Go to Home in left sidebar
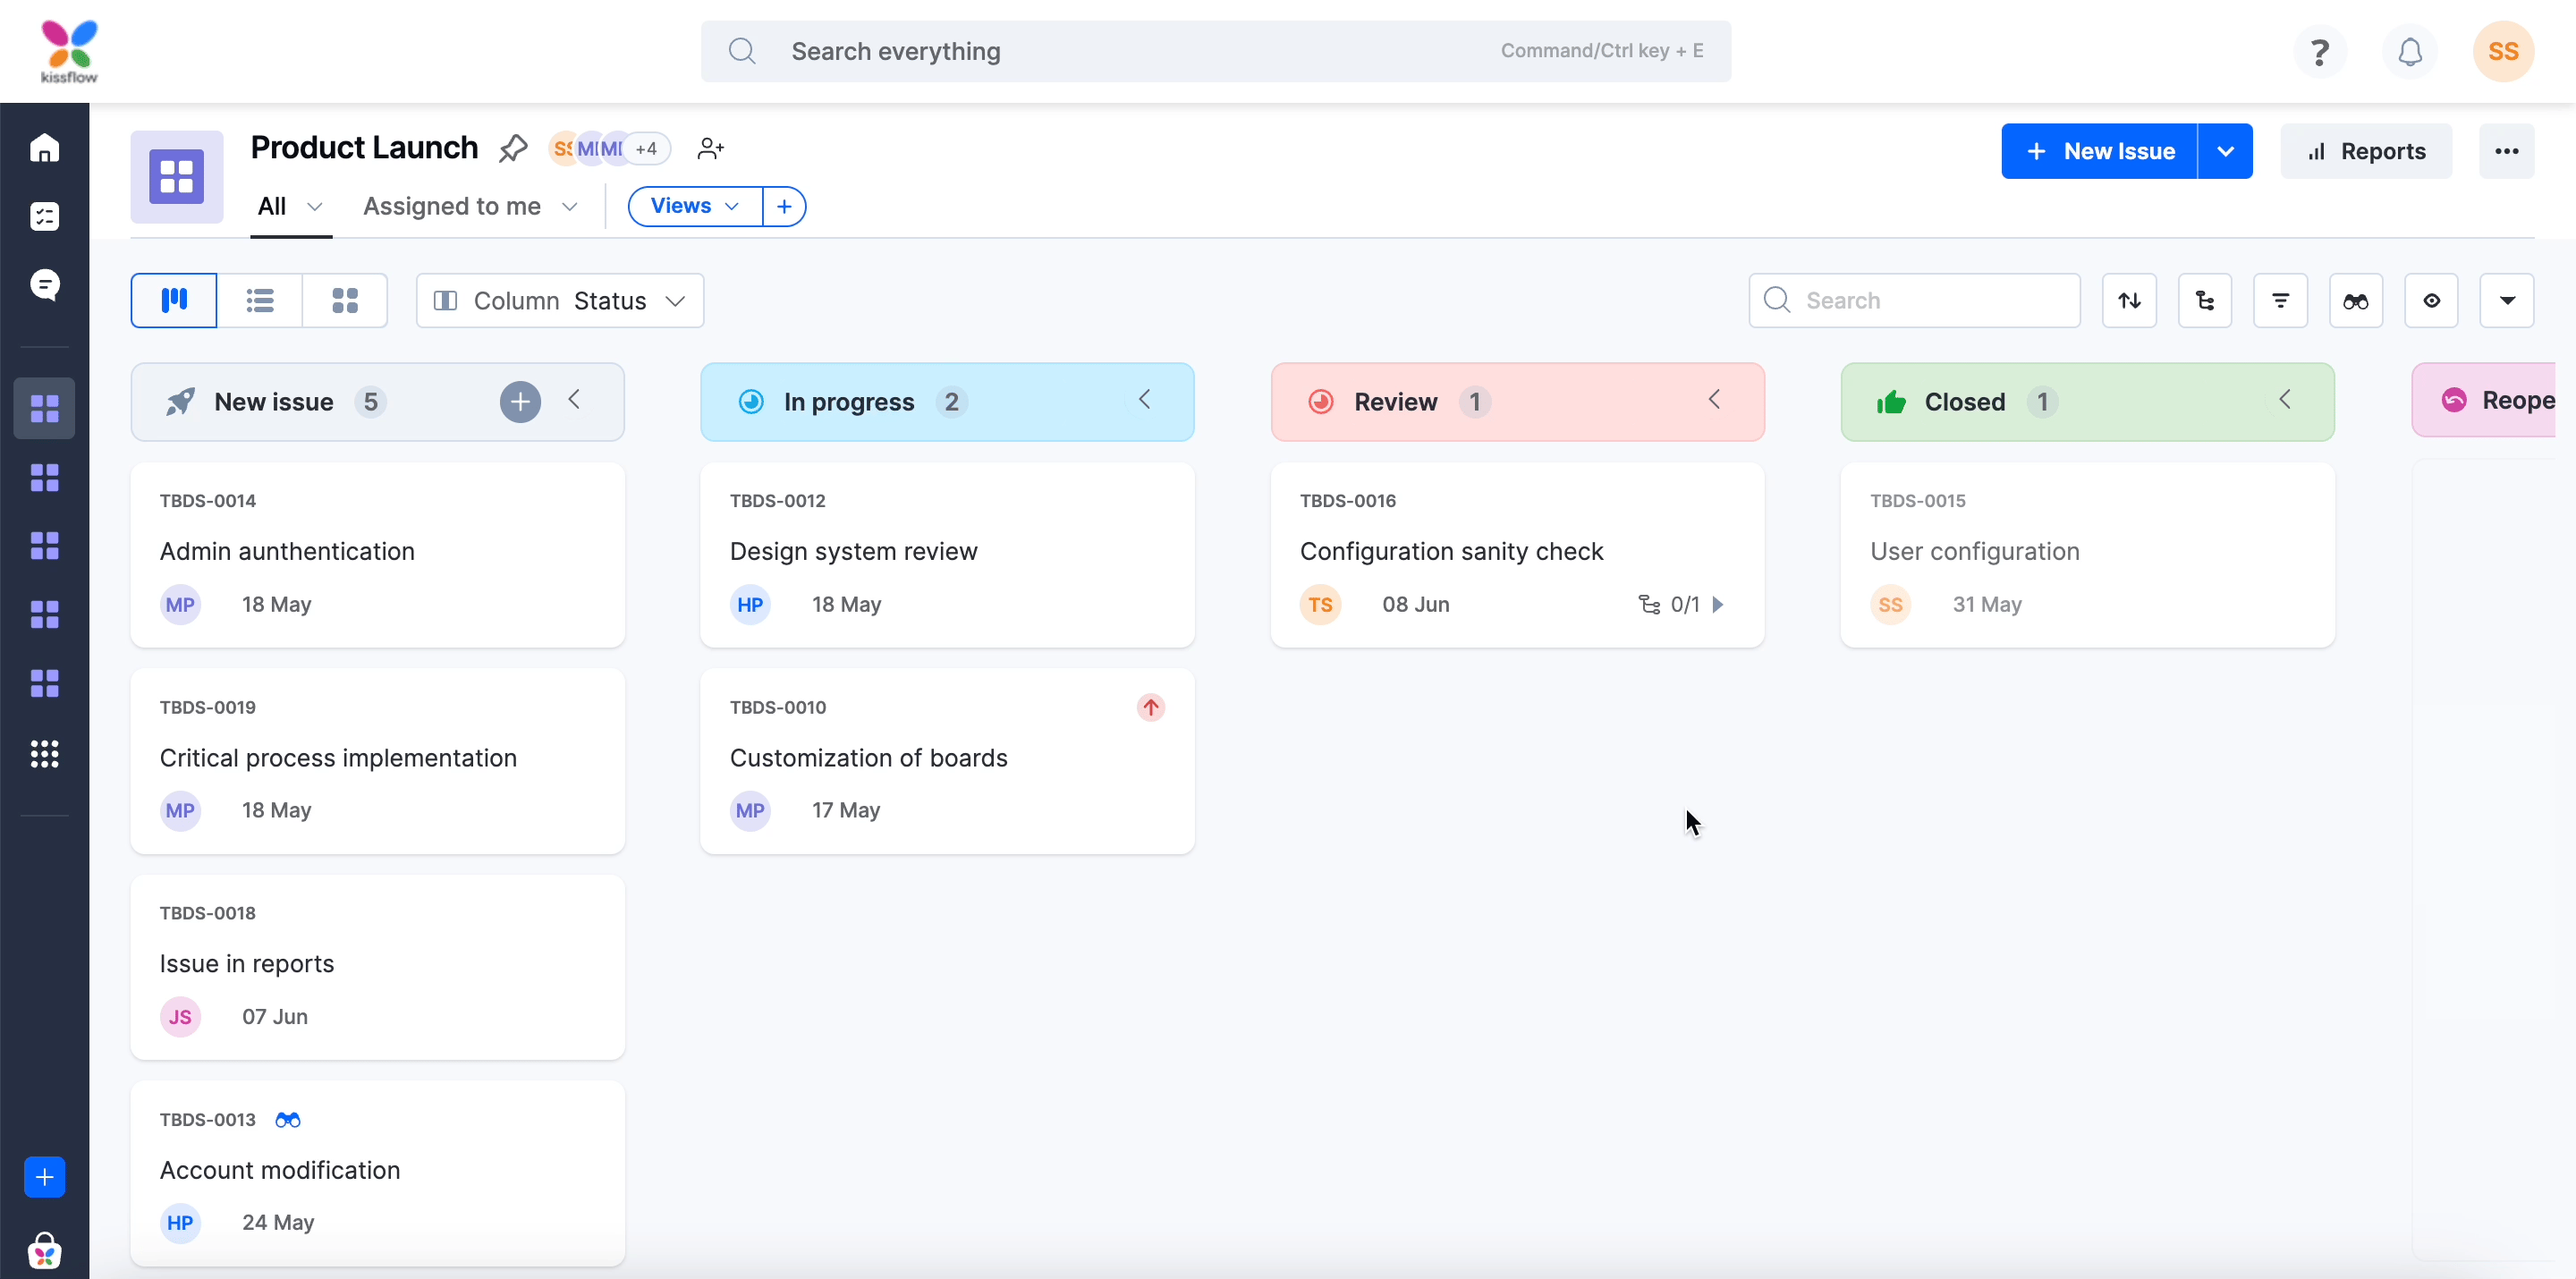This screenshot has width=2576, height=1279. [x=44, y=148]
